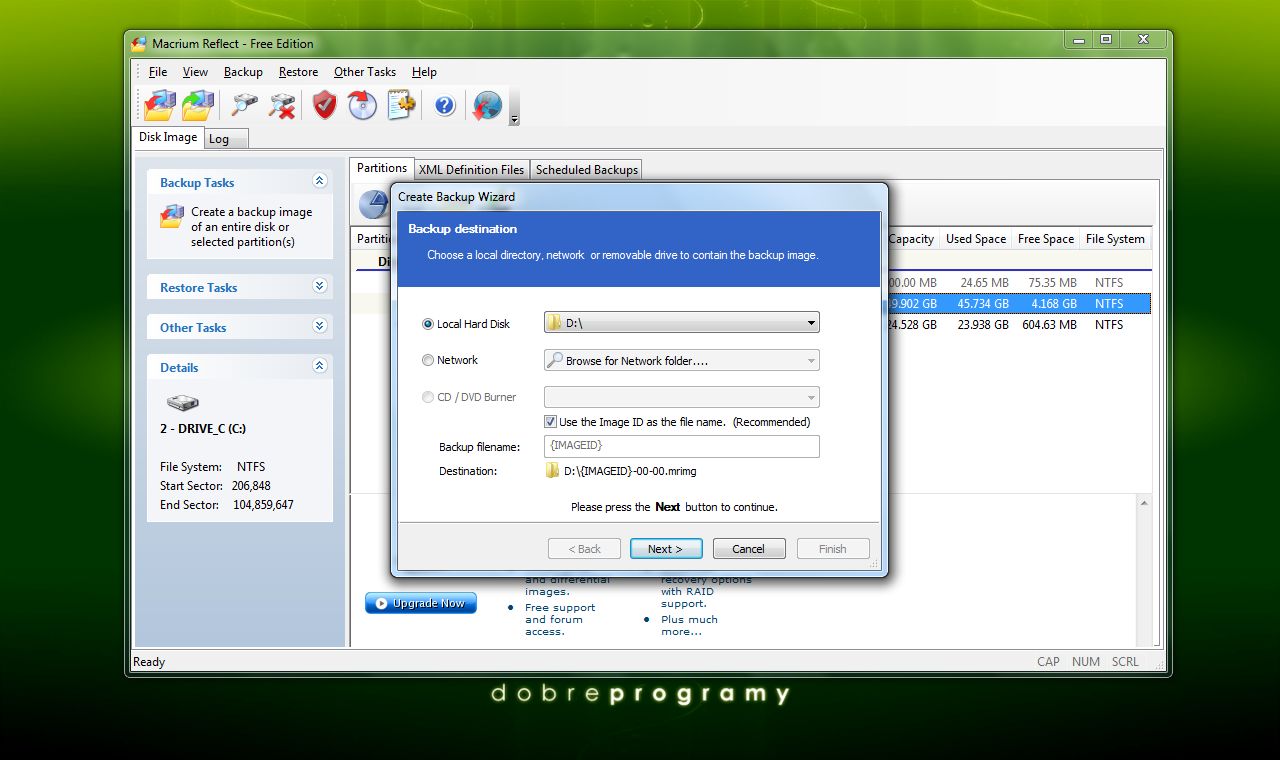
Task: Click the Free Space column header
Action: click(1045, 239)
